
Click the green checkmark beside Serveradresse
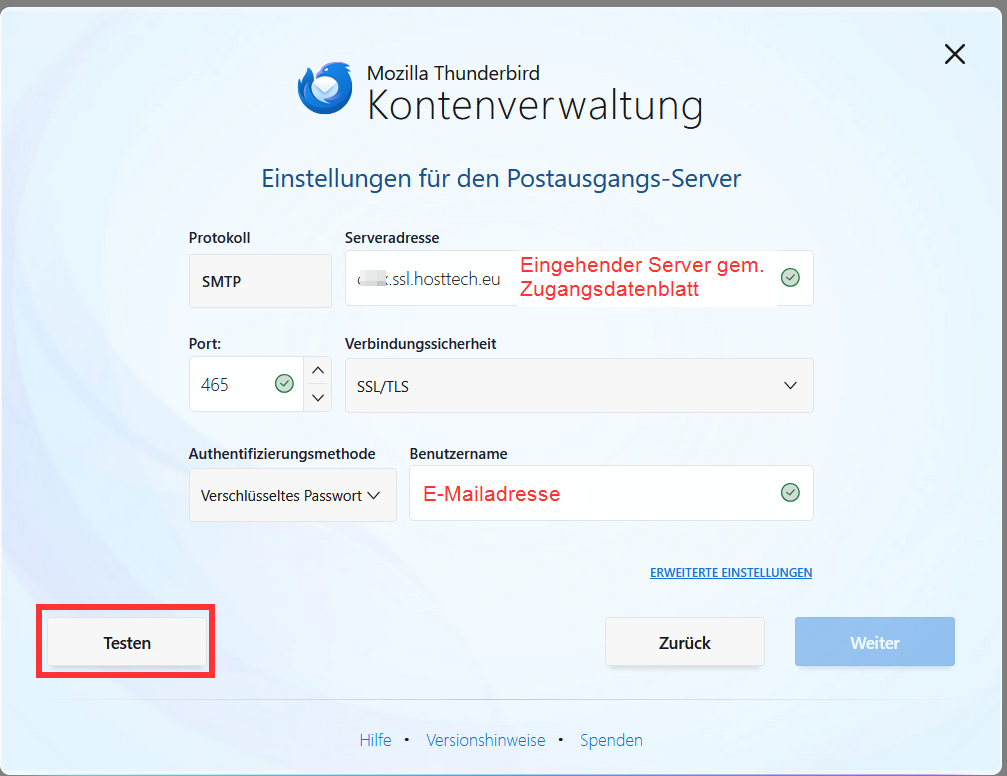790,277
